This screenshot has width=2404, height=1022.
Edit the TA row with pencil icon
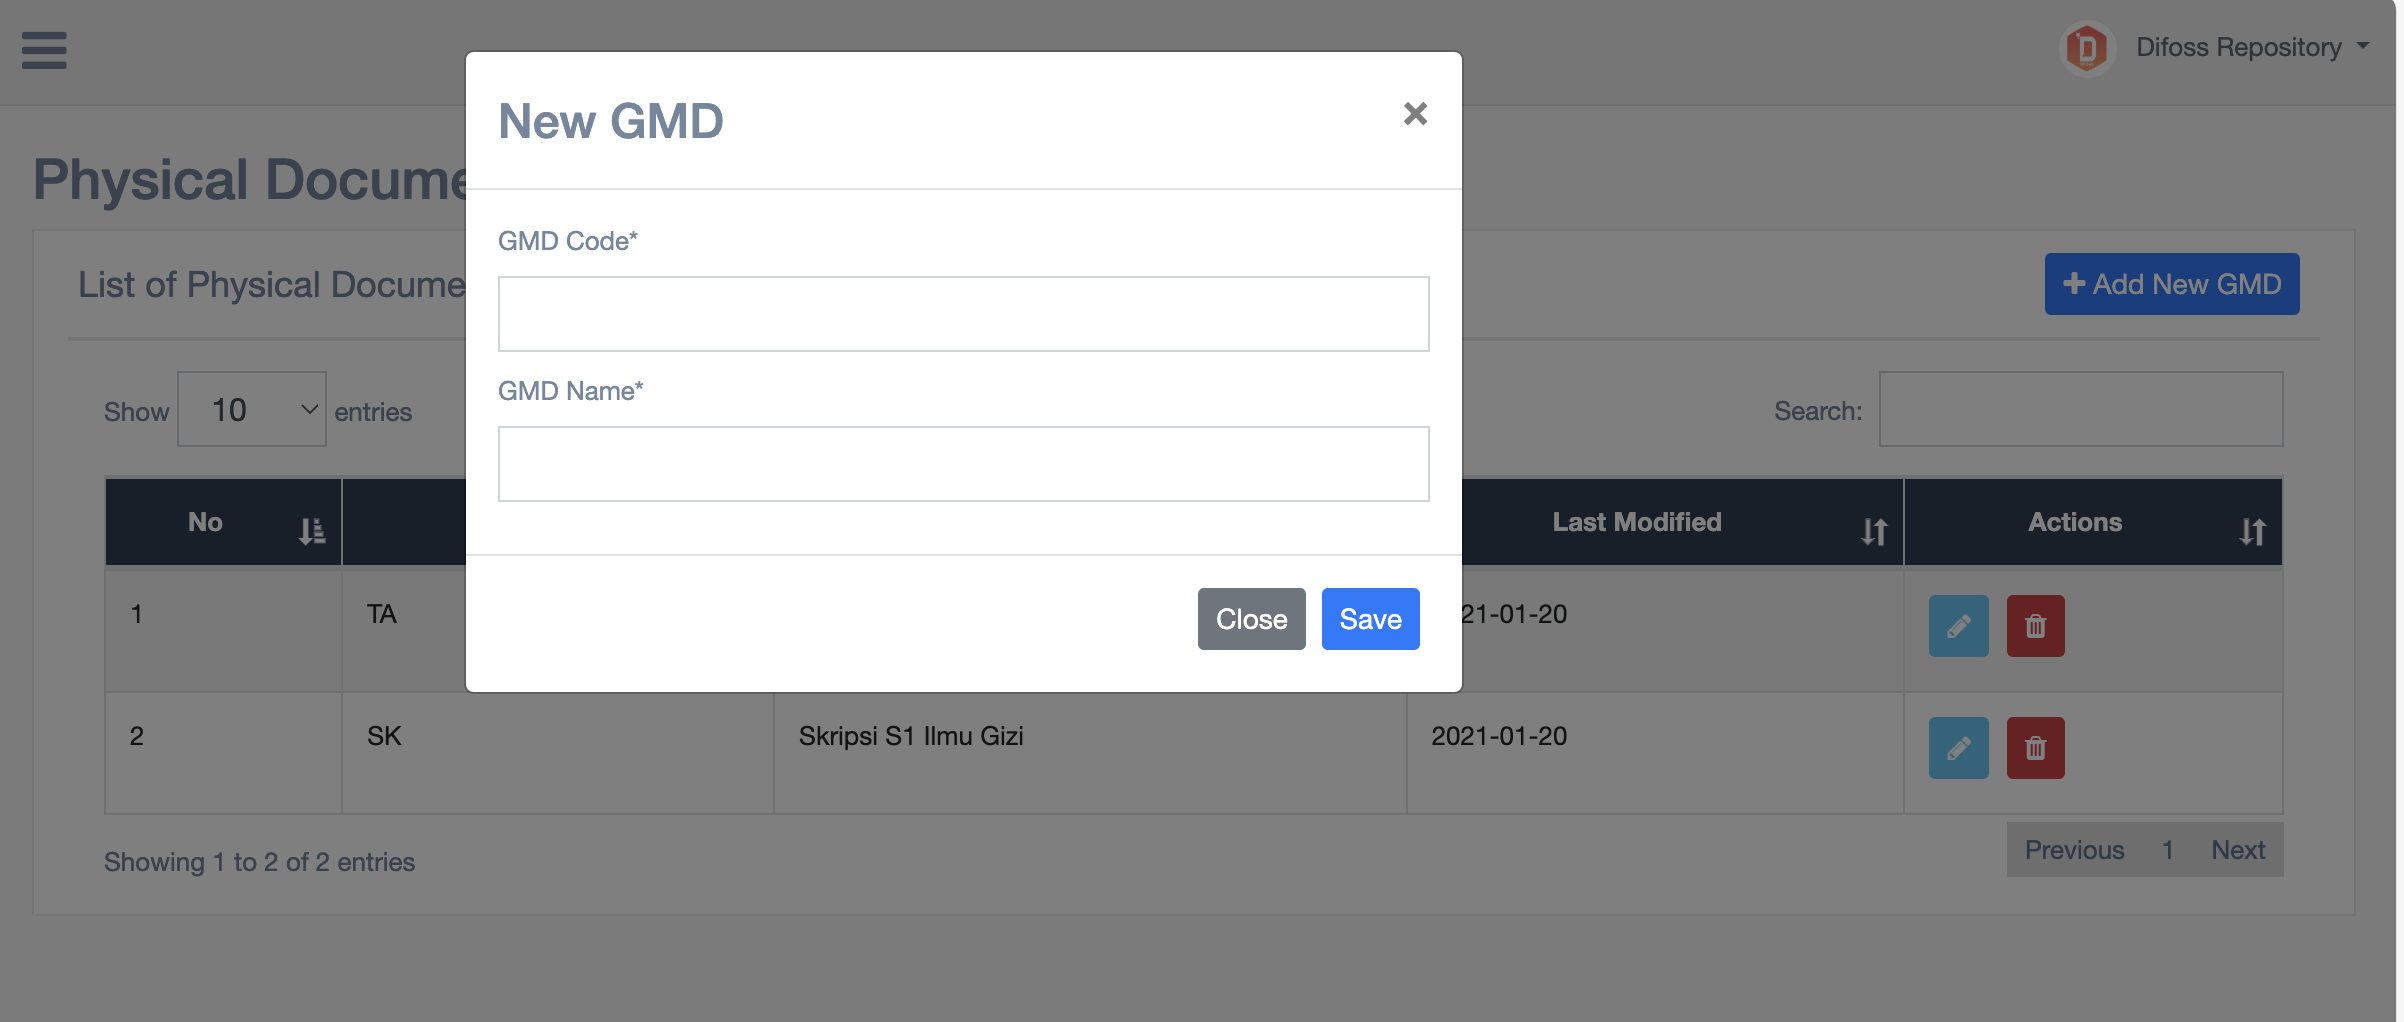coord(1958,626)
